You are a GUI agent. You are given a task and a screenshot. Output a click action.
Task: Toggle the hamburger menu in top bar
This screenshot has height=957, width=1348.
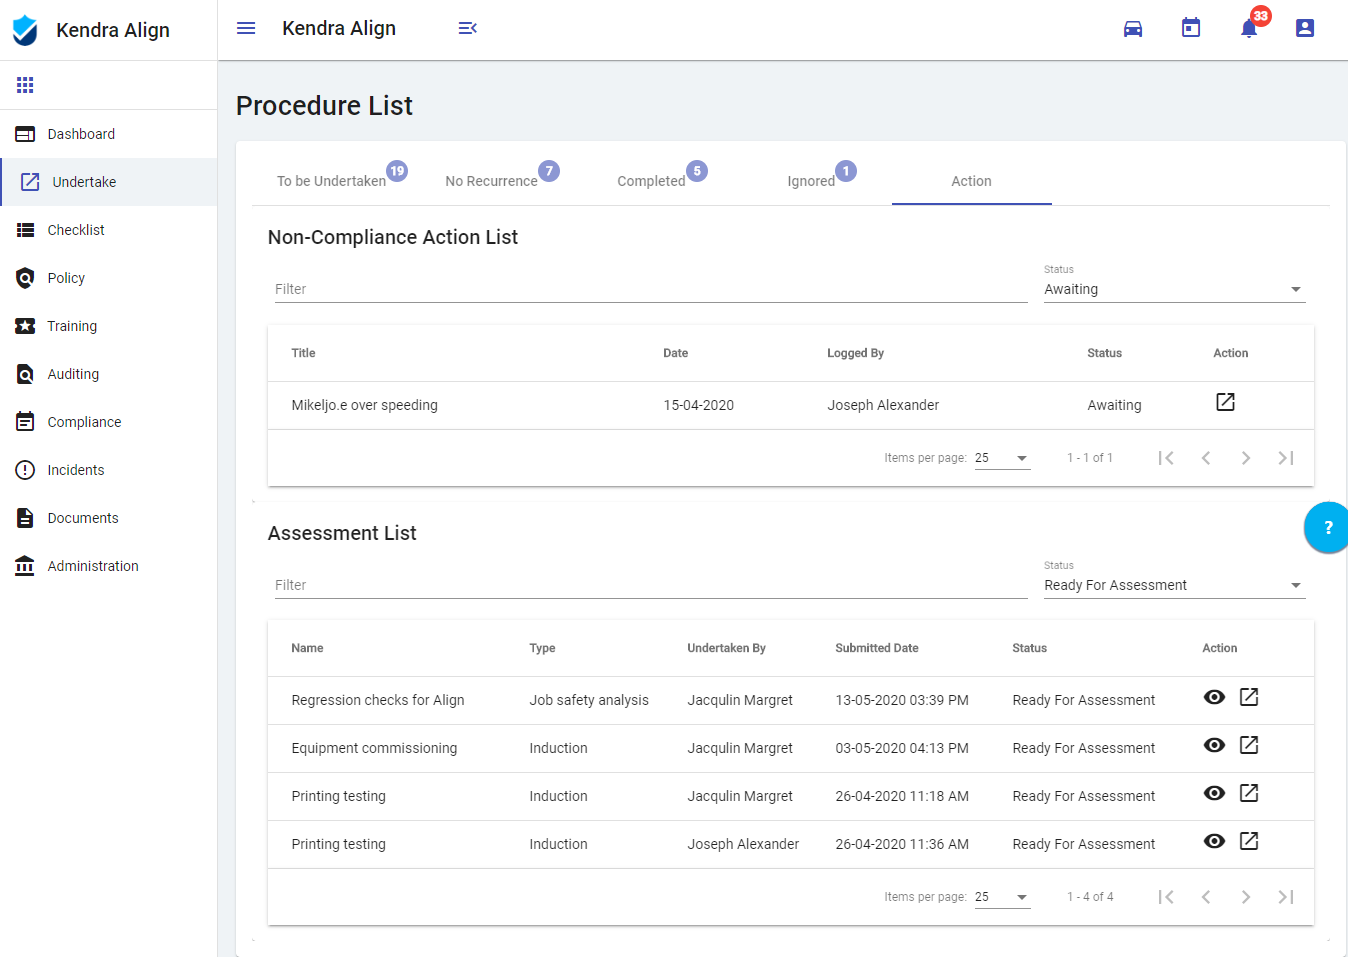246,28
